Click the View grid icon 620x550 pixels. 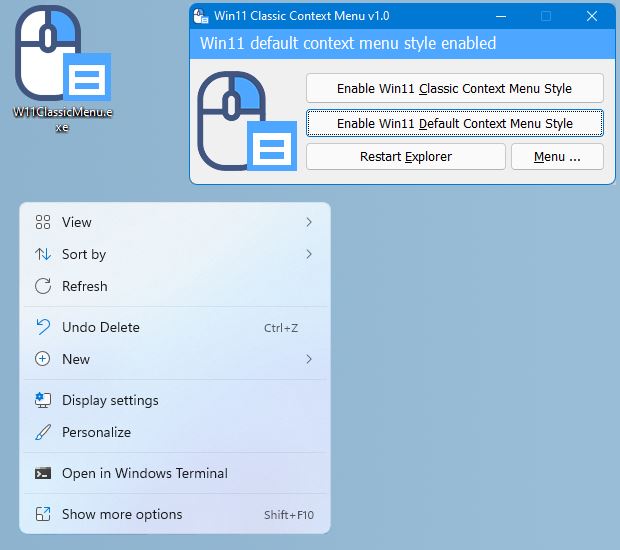pos(43,222)
